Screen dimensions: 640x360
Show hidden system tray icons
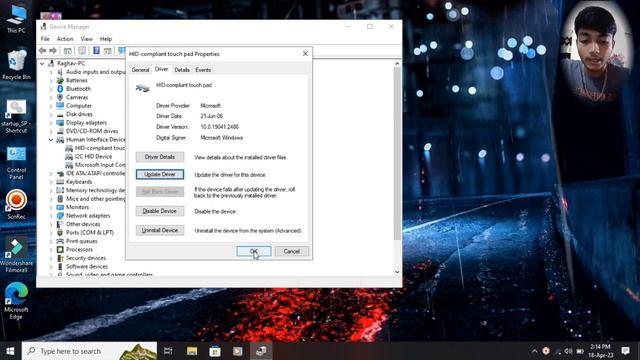coord(534,351)
